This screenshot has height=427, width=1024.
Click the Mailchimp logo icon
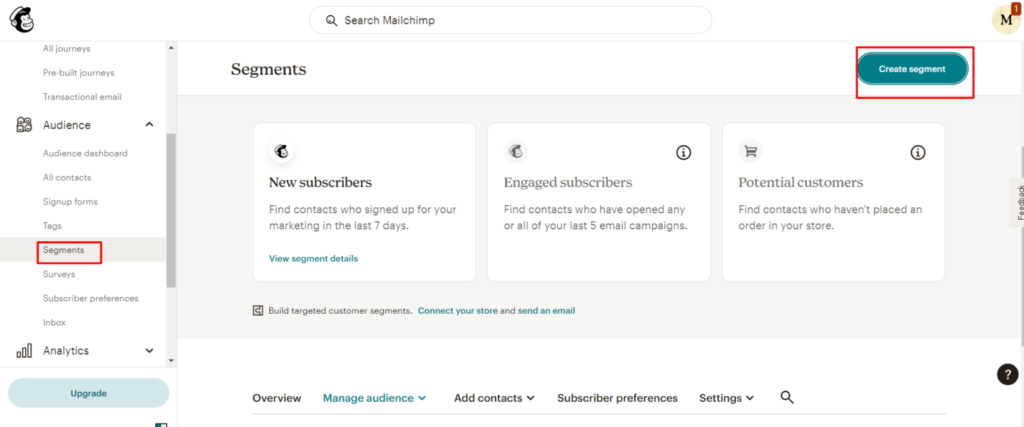coord(22,19)
